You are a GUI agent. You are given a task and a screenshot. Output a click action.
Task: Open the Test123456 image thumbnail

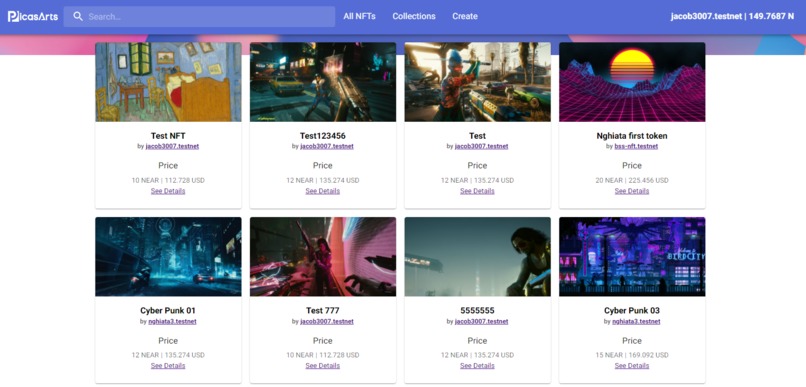click(323, 82)
